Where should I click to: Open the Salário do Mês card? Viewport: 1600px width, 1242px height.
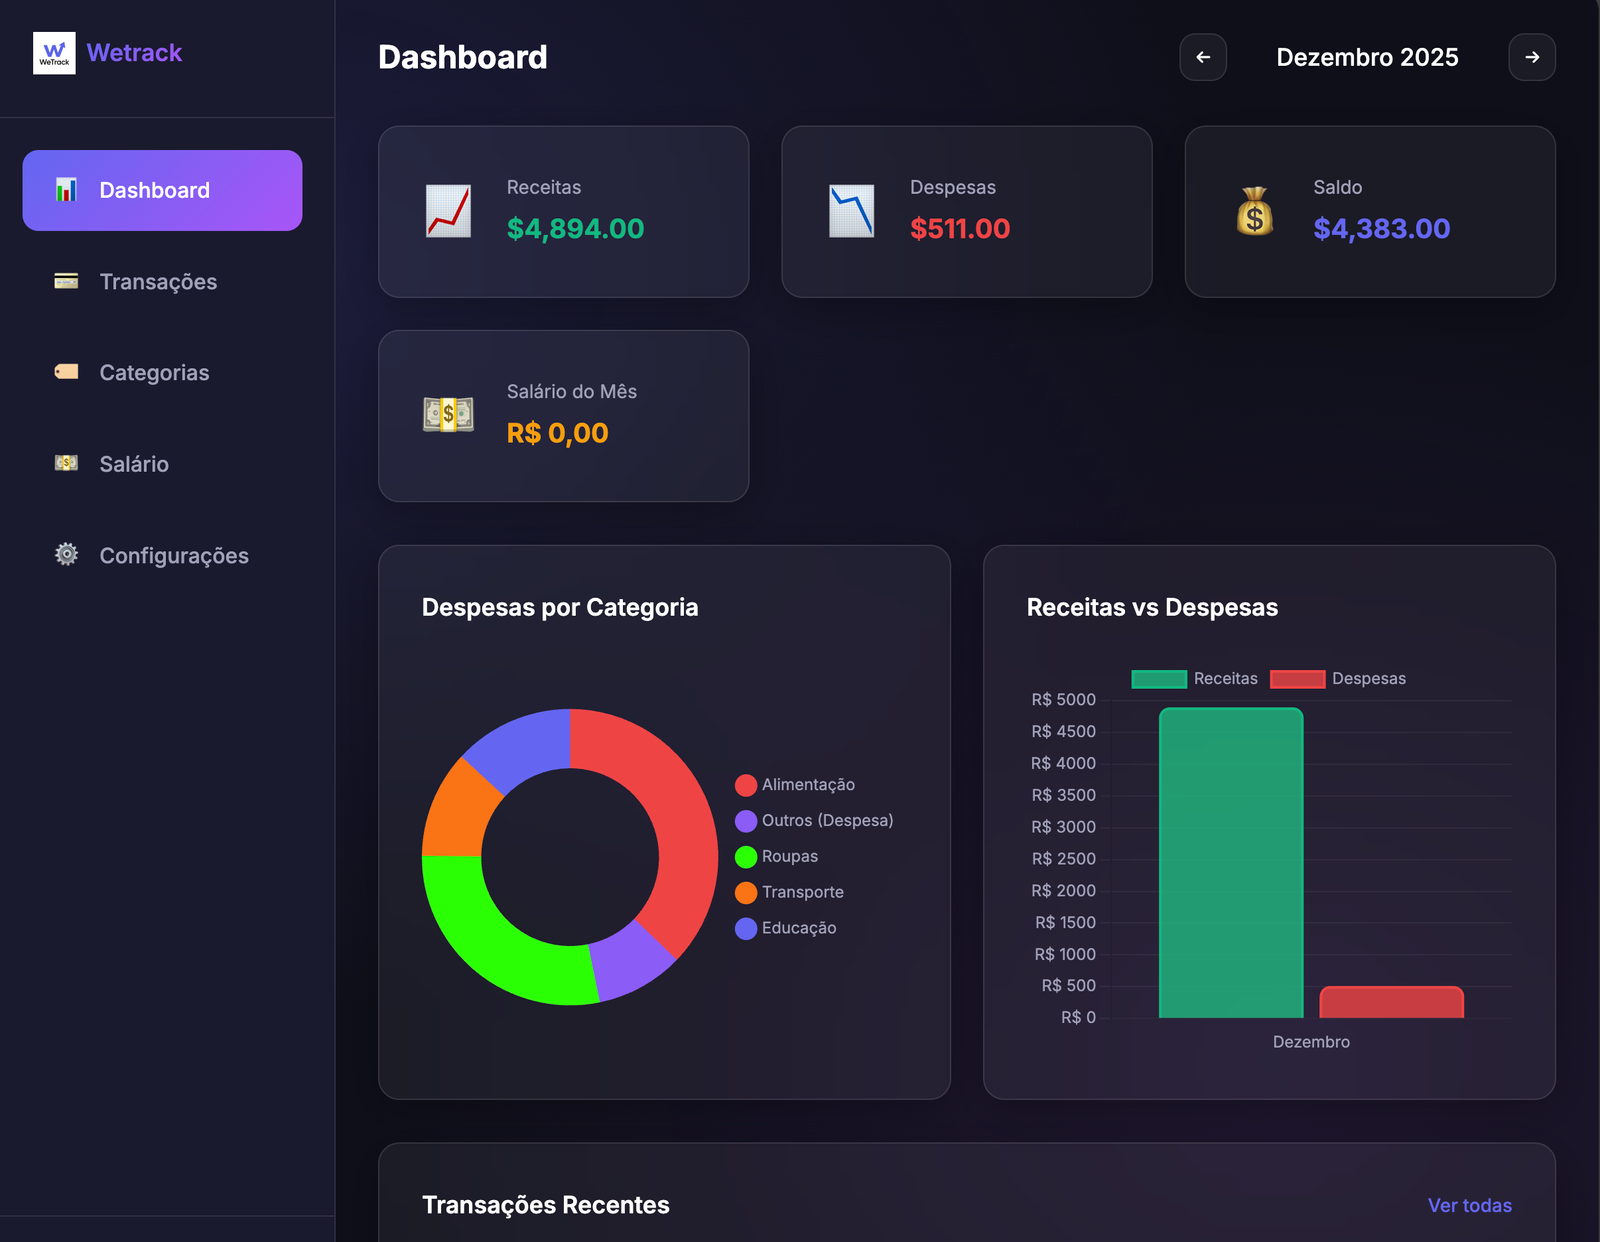tap(563, 415)
